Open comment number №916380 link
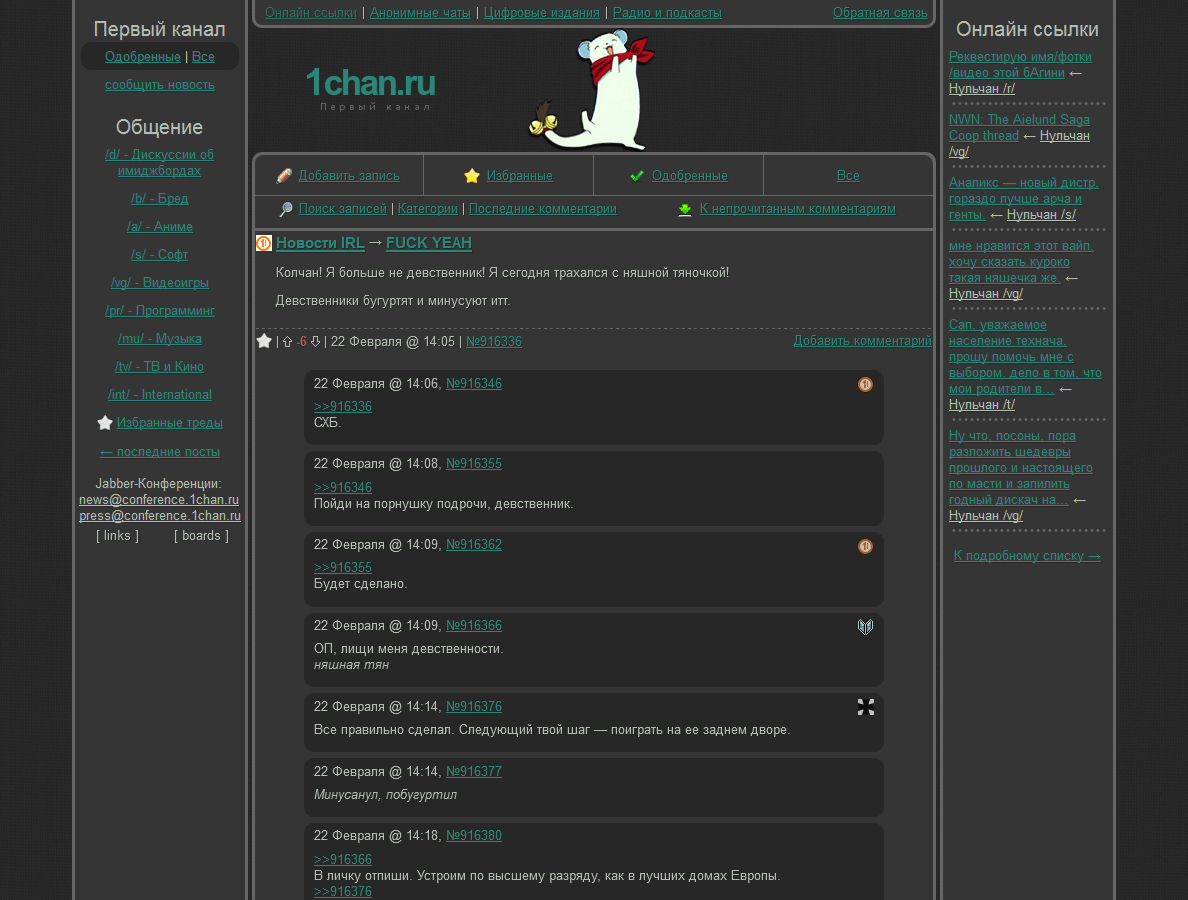The image size is (1188, 900). pyautogui.click(x=474, y=836)
